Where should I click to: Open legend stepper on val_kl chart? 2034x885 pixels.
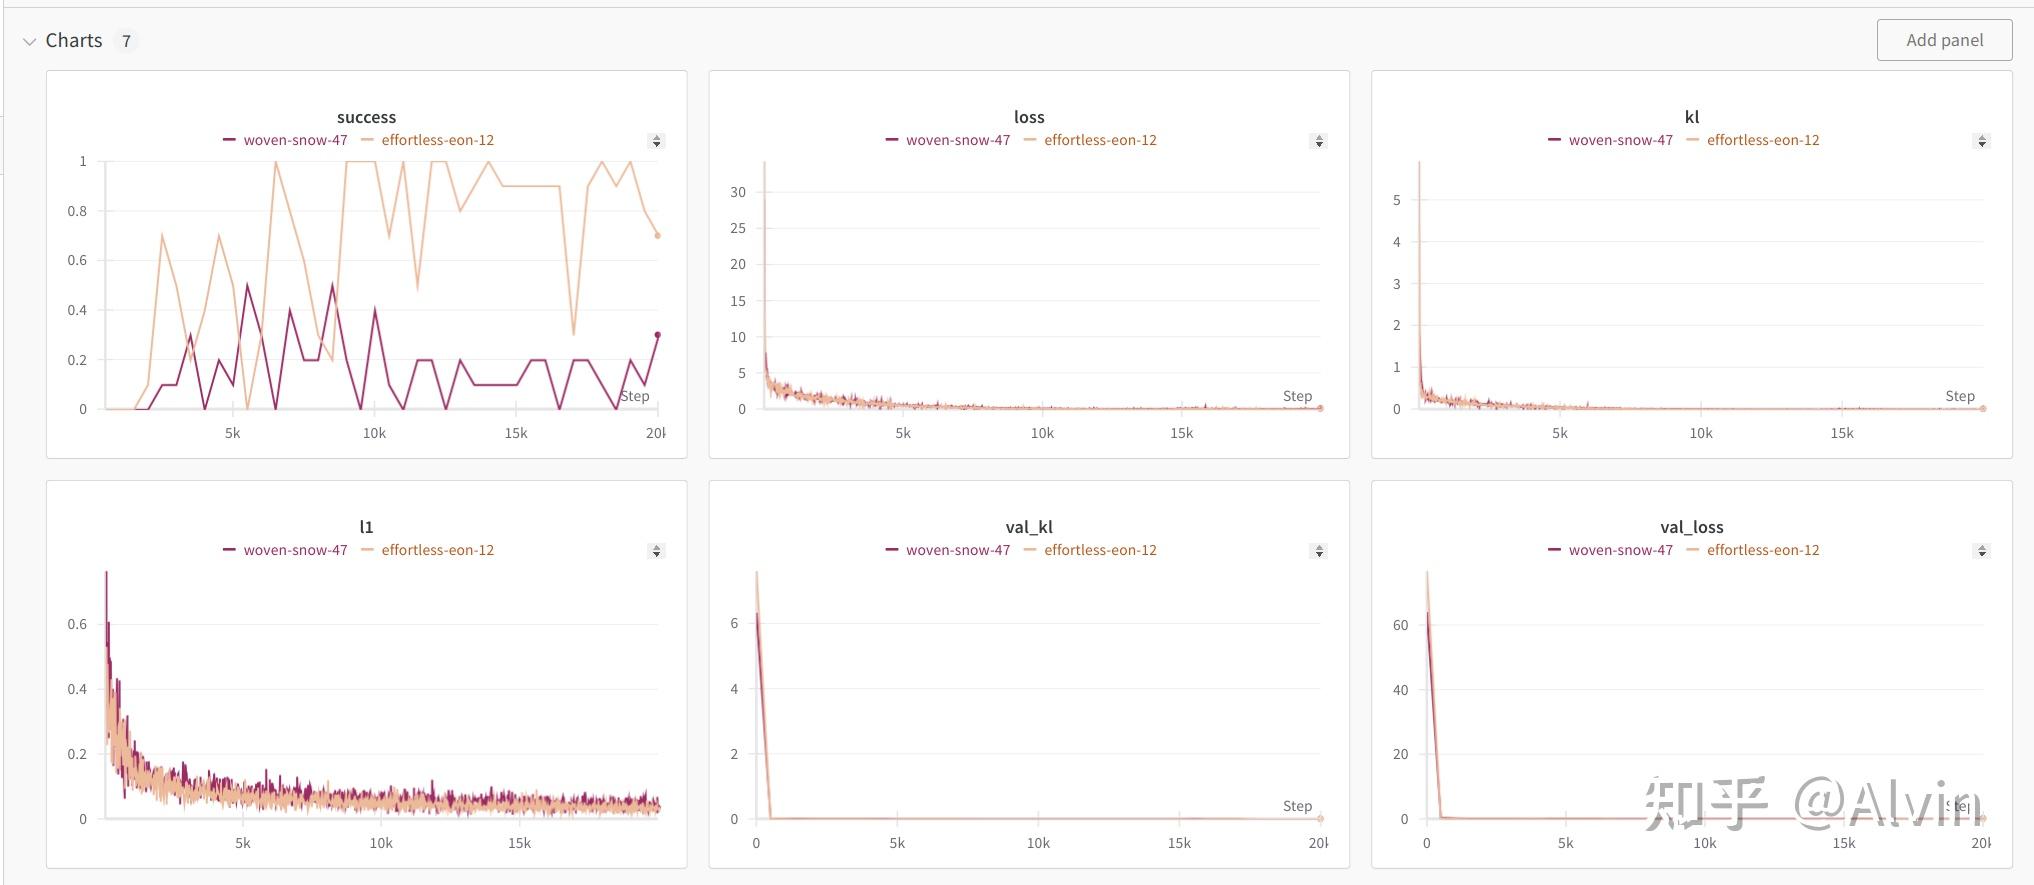(1319, 551)
